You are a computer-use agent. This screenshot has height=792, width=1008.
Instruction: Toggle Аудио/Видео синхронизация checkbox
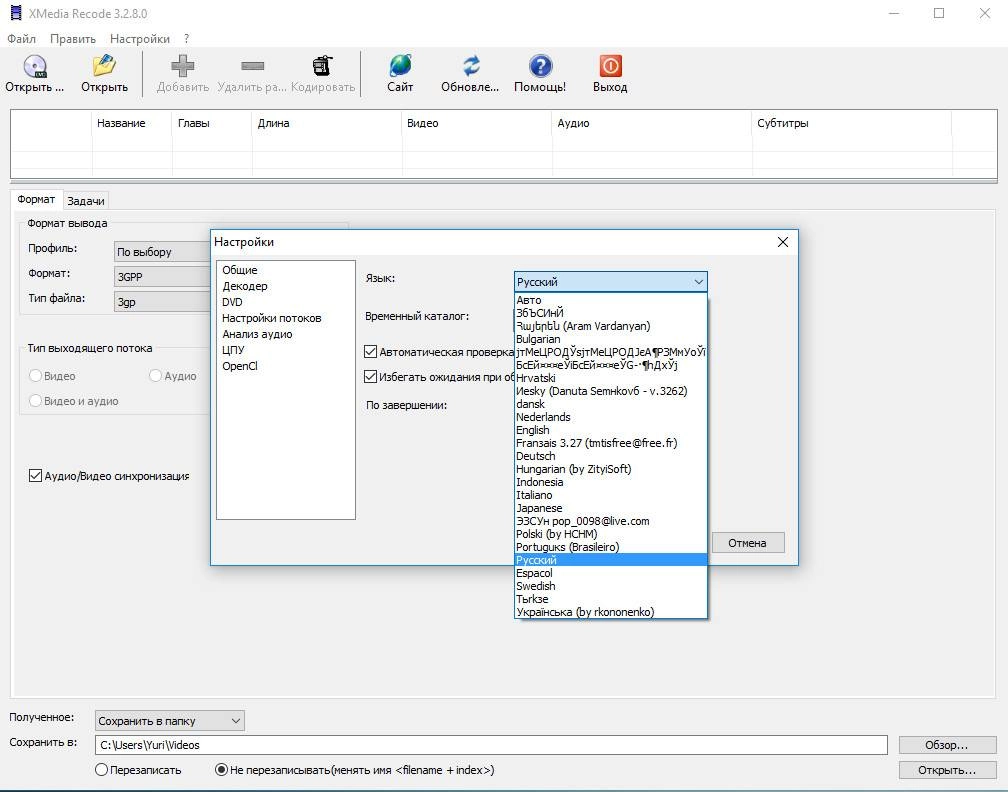(35, 476)
